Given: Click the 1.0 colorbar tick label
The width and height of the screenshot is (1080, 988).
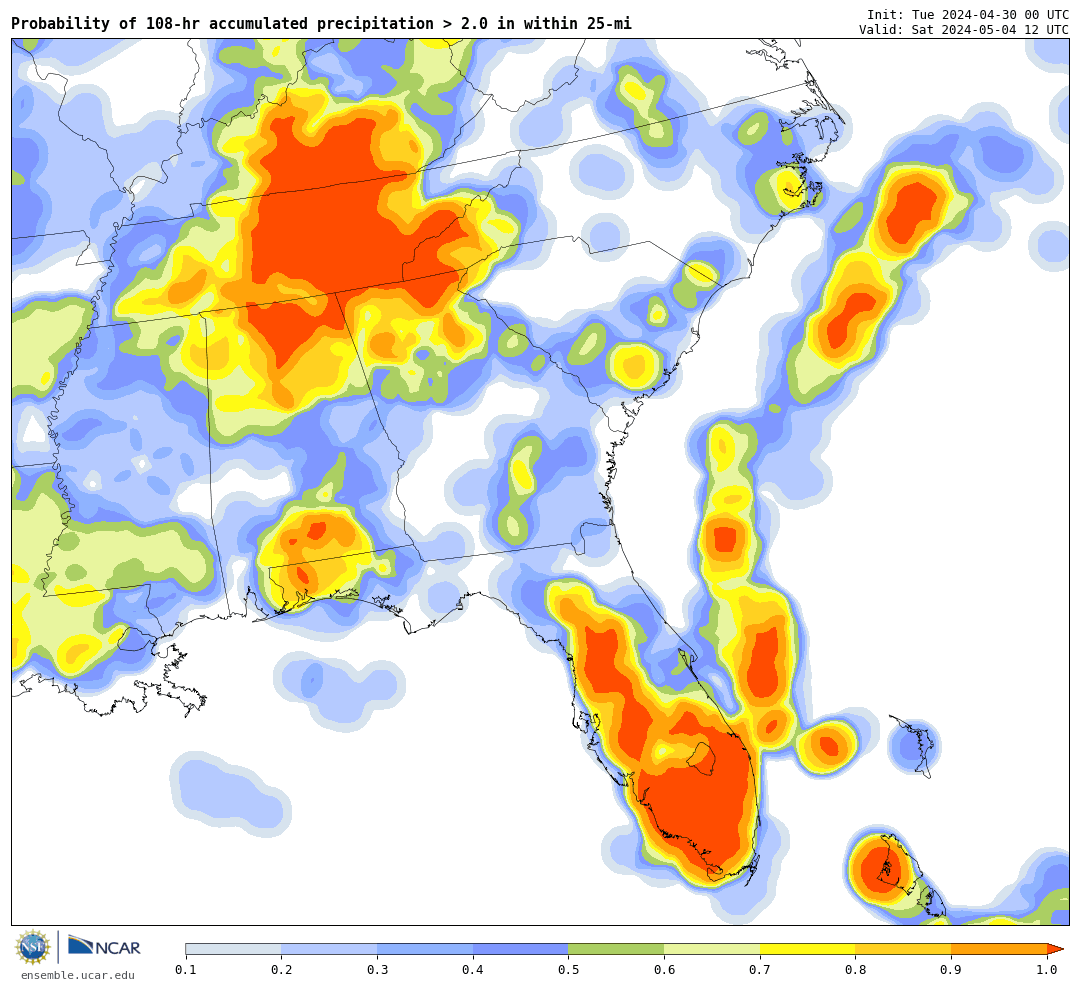Looking at the screenshot, I should (x=1048, y=970).
